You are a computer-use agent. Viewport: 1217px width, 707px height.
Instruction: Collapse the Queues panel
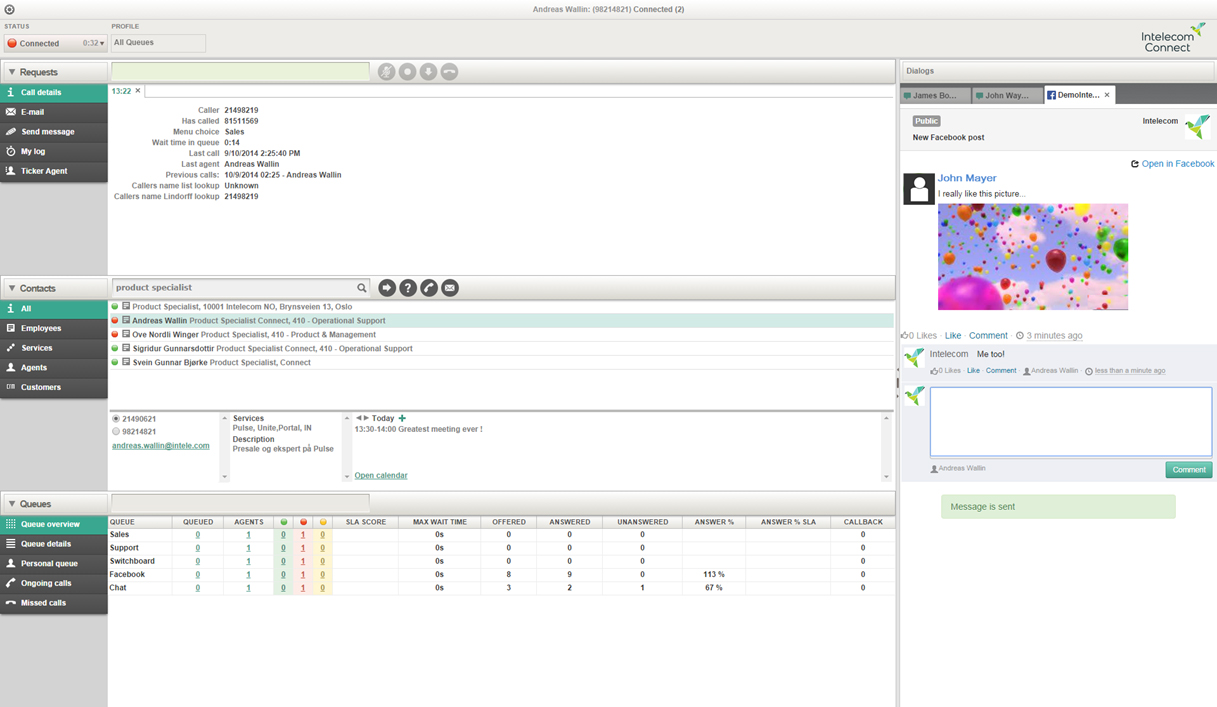(x=12, y=504)
